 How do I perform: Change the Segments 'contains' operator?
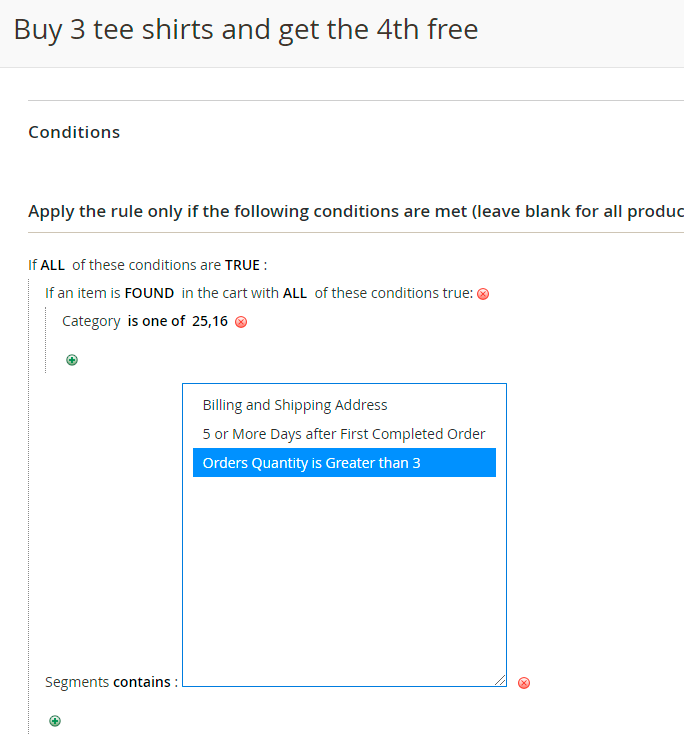142,682
